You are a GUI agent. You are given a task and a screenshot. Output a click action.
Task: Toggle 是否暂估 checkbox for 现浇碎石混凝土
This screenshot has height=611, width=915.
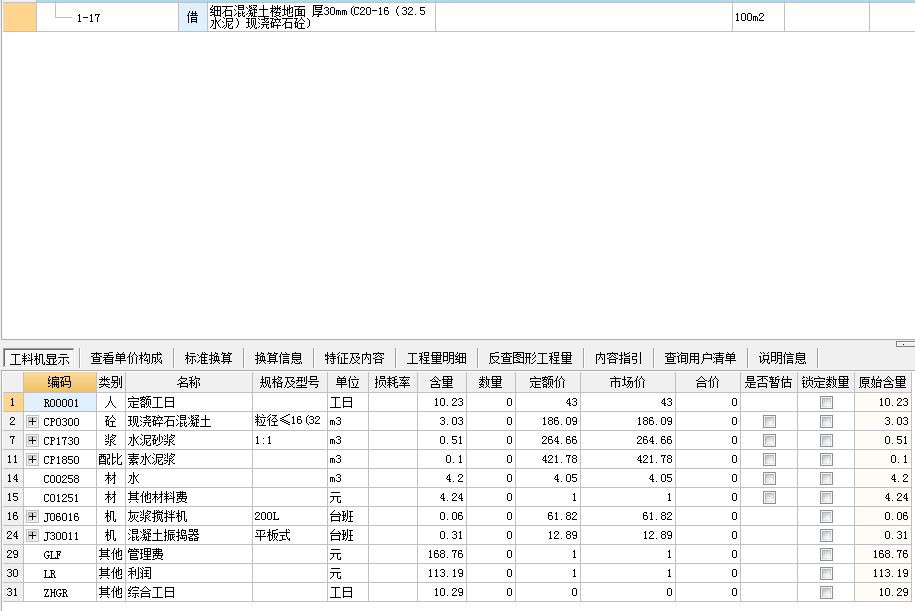[770, 421]
